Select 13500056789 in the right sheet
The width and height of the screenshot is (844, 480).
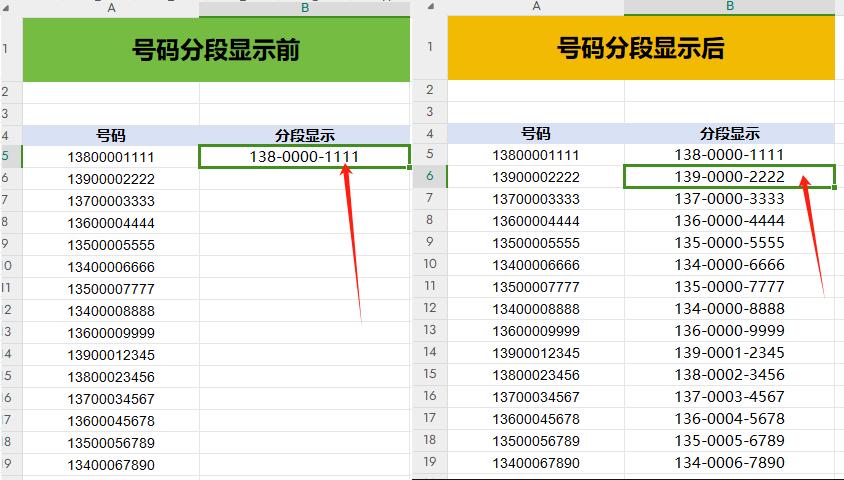[x=536, y=441]
